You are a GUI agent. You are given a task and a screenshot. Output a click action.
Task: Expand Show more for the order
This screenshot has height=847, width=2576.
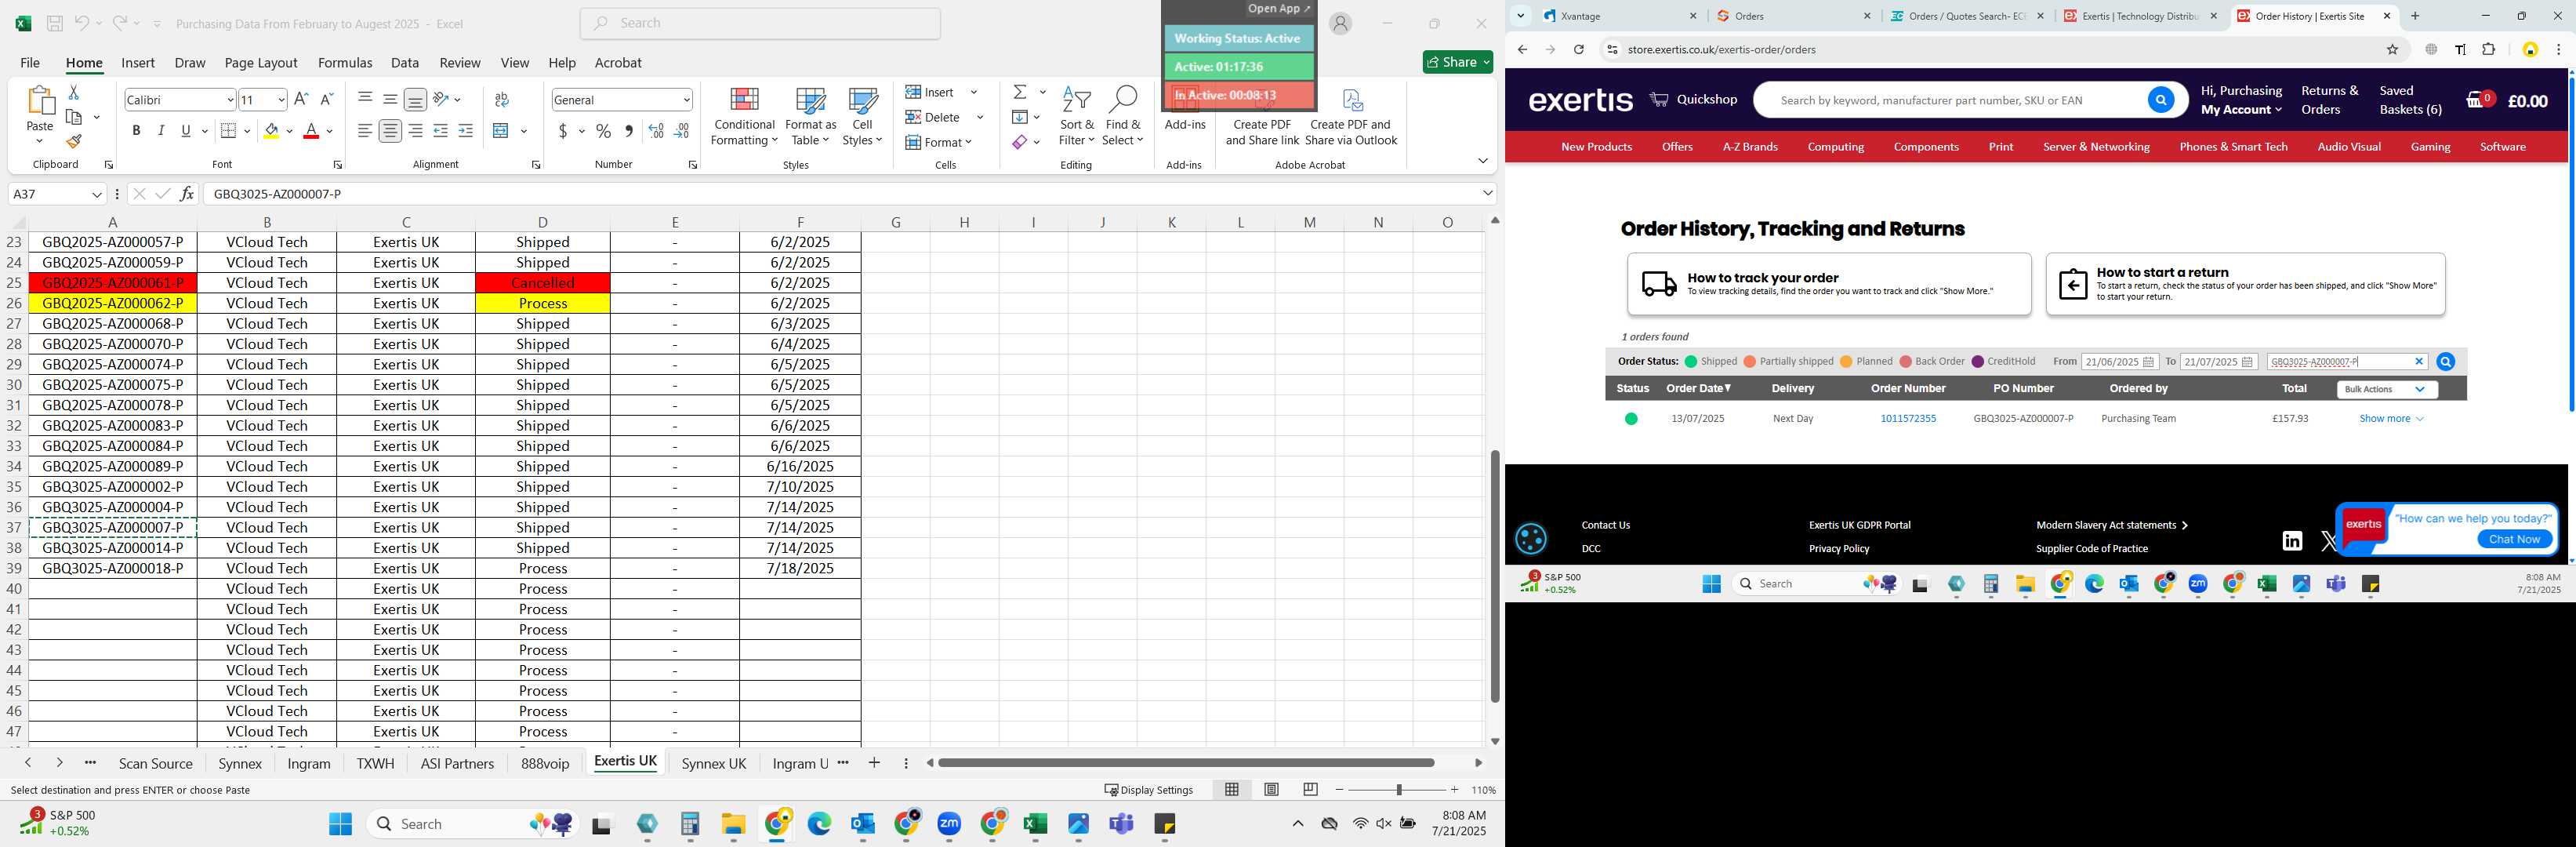point(2391,419)
